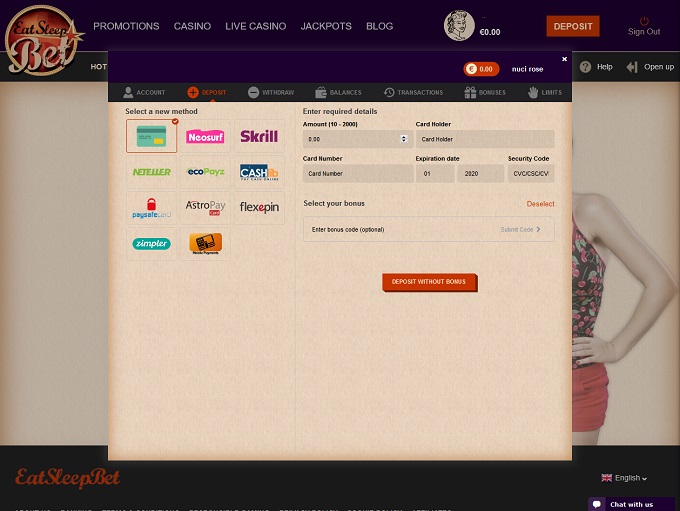This screenshot has height=511, width=680.
Task: Click the amount stepper arrows
Action: point(404,140)
